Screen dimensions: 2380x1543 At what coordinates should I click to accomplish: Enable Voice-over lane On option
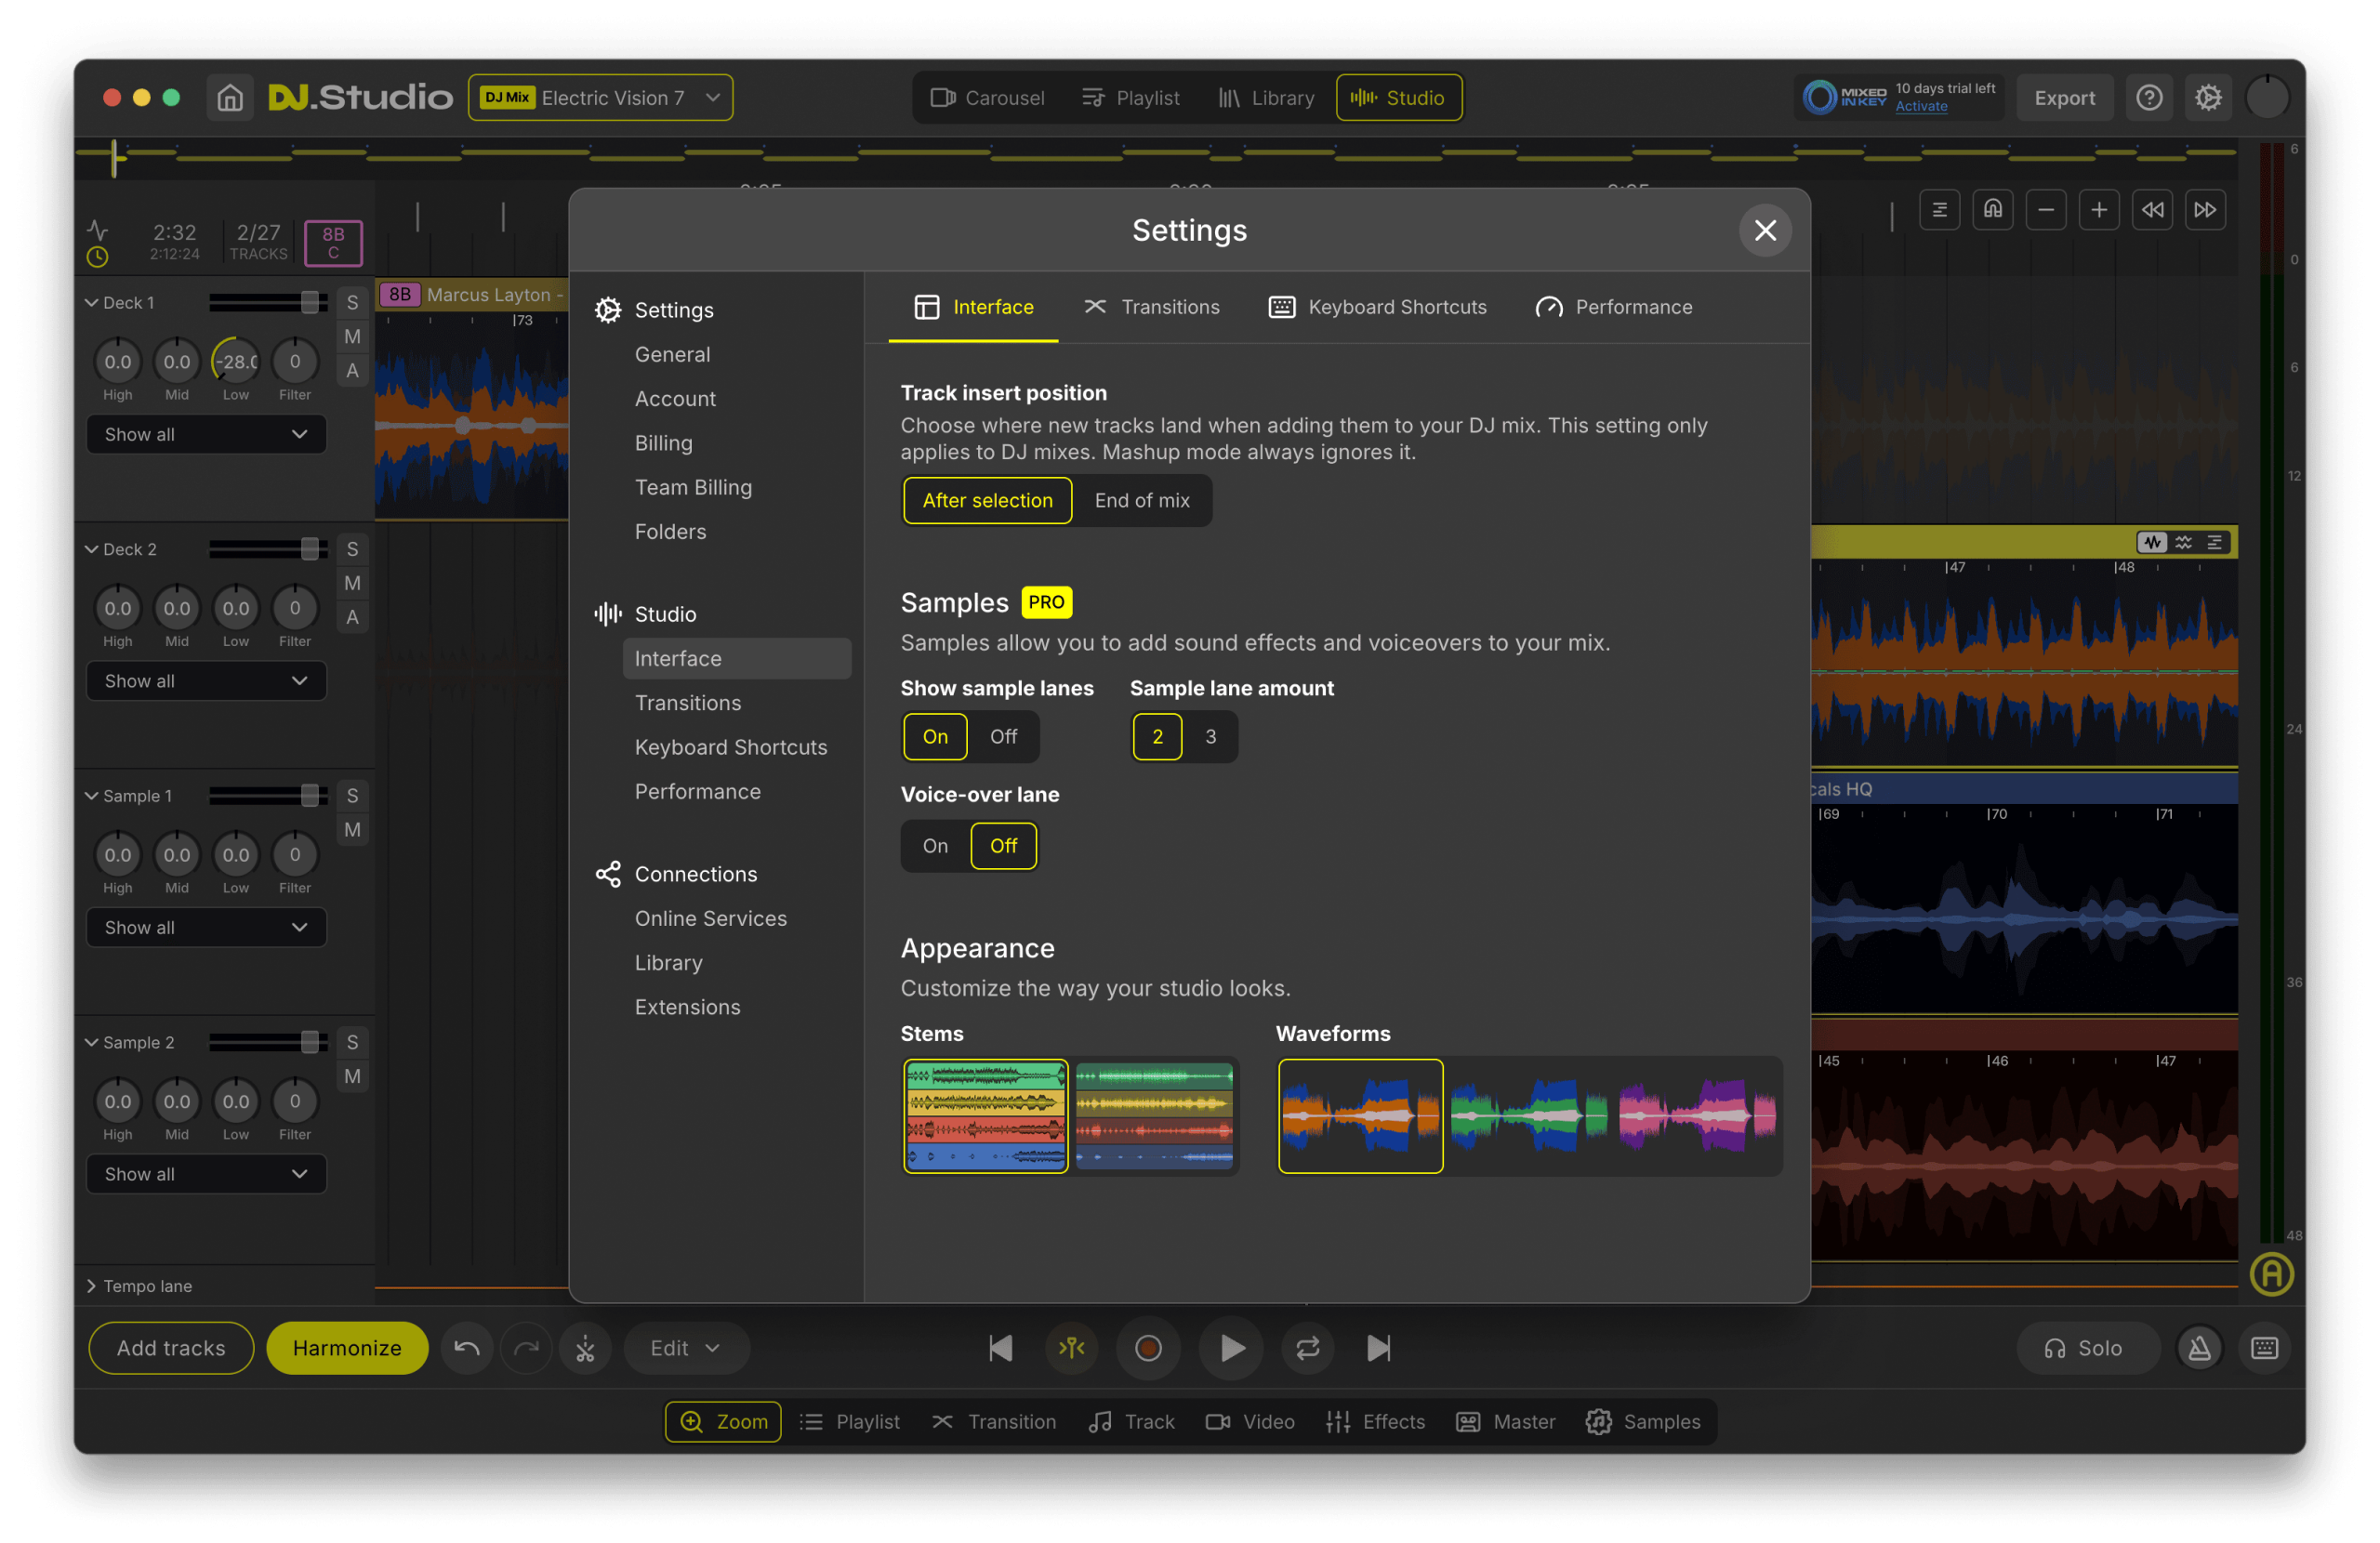(x=935, y=846)
